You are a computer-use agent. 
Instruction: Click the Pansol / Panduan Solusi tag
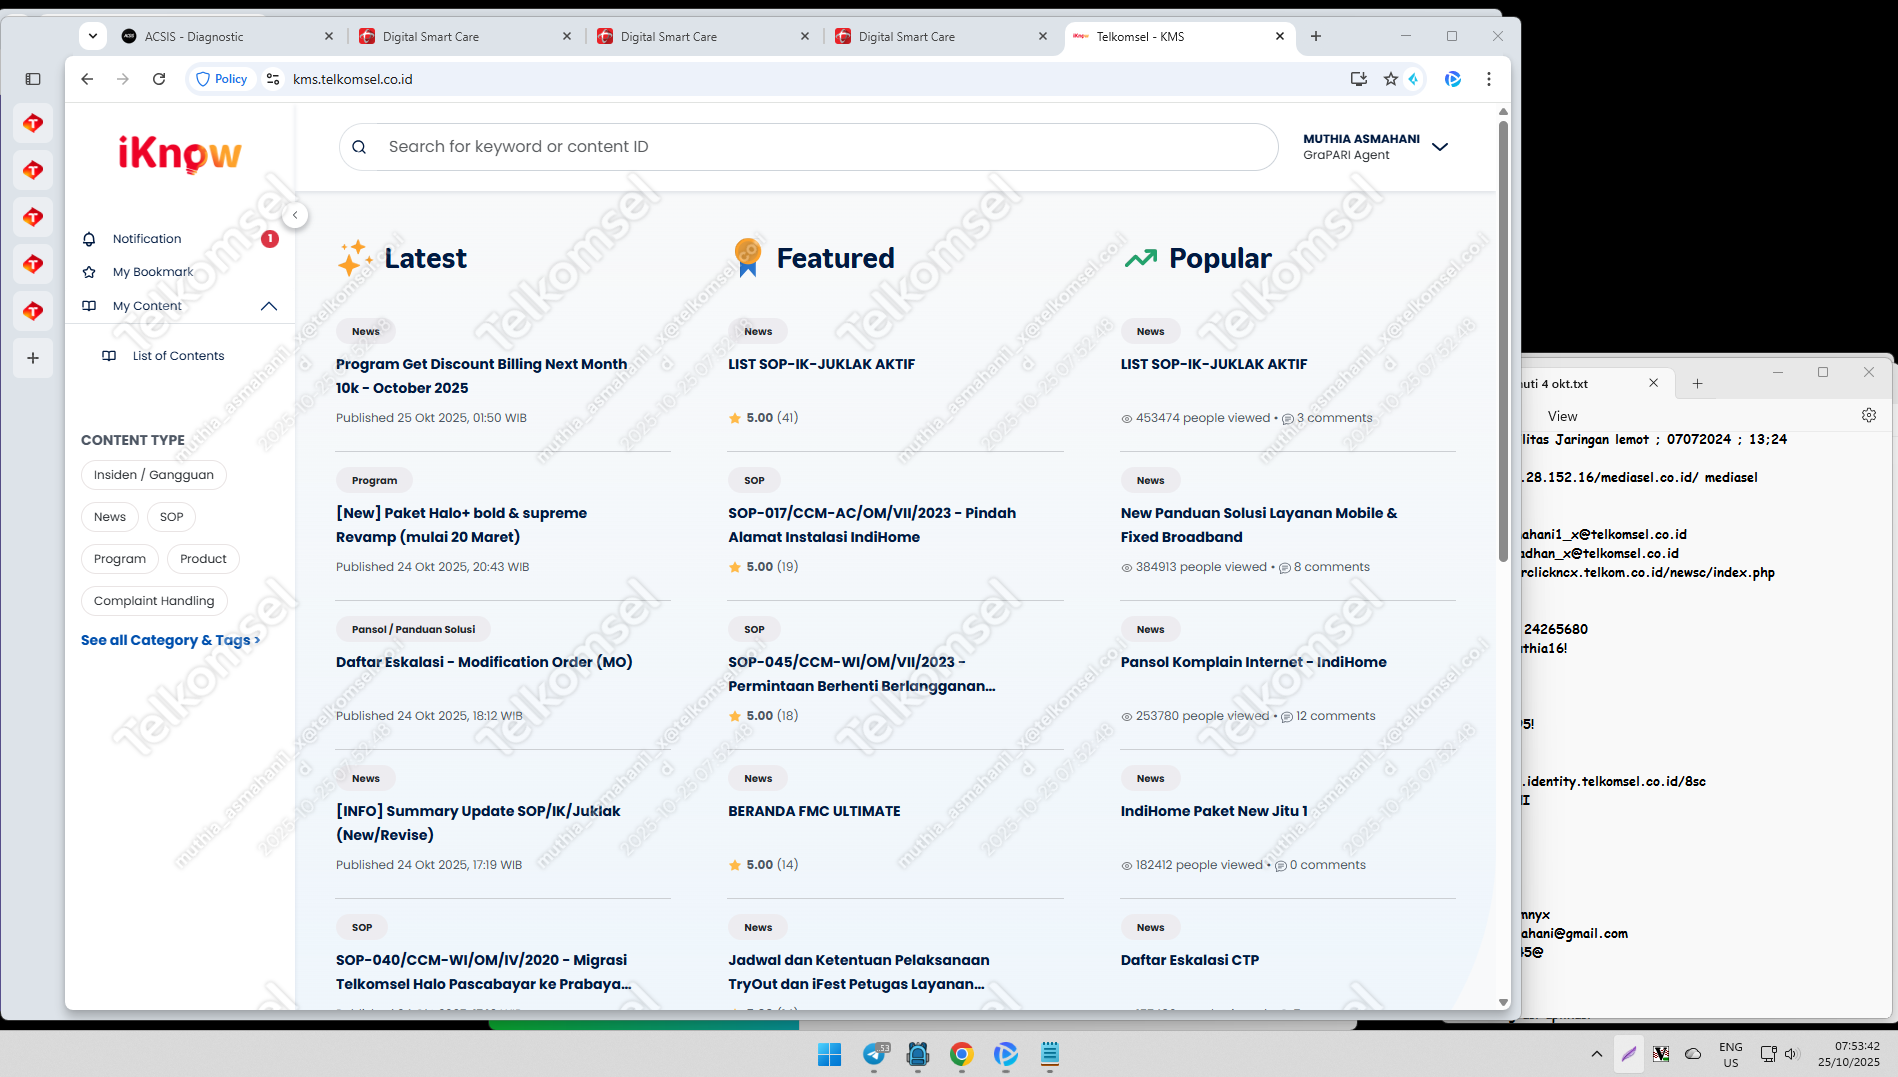414,630
